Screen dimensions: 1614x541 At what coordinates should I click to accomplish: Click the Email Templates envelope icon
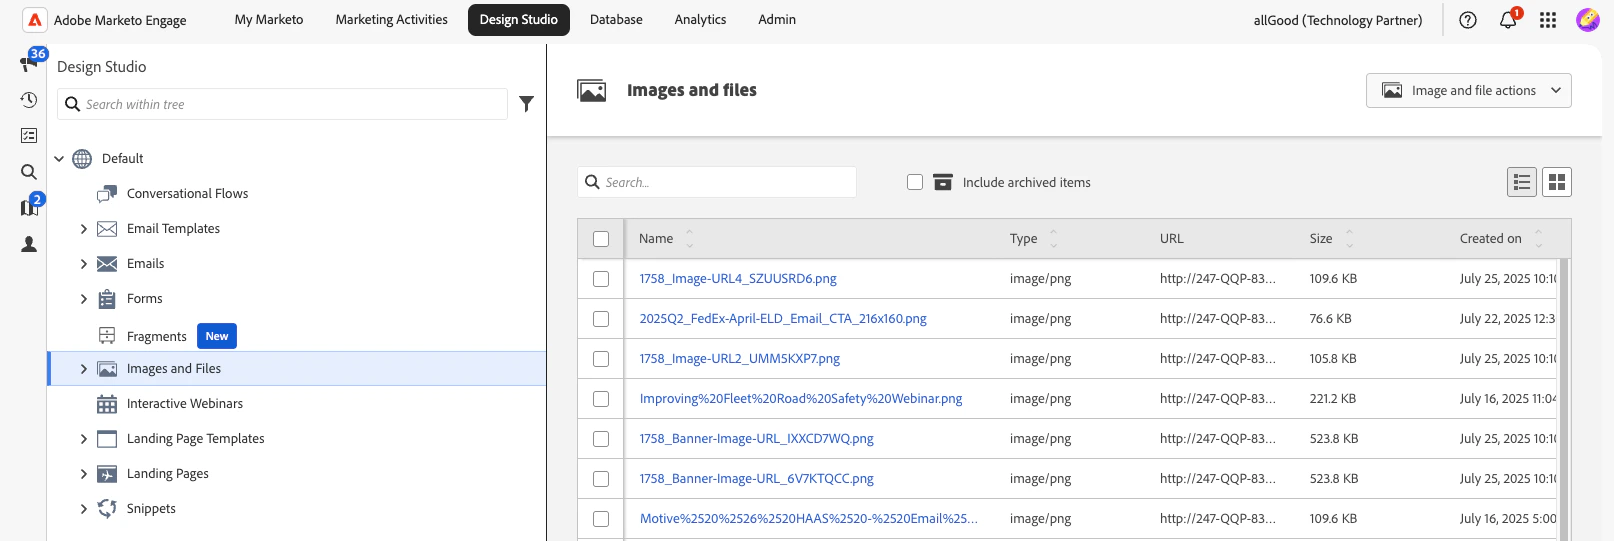pos(107,229)
